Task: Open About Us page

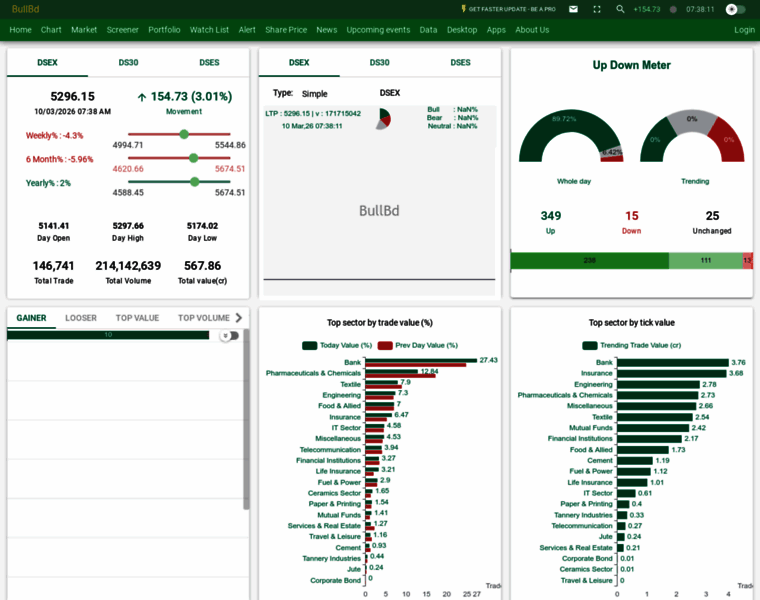Action: click(x=532, y=30)
